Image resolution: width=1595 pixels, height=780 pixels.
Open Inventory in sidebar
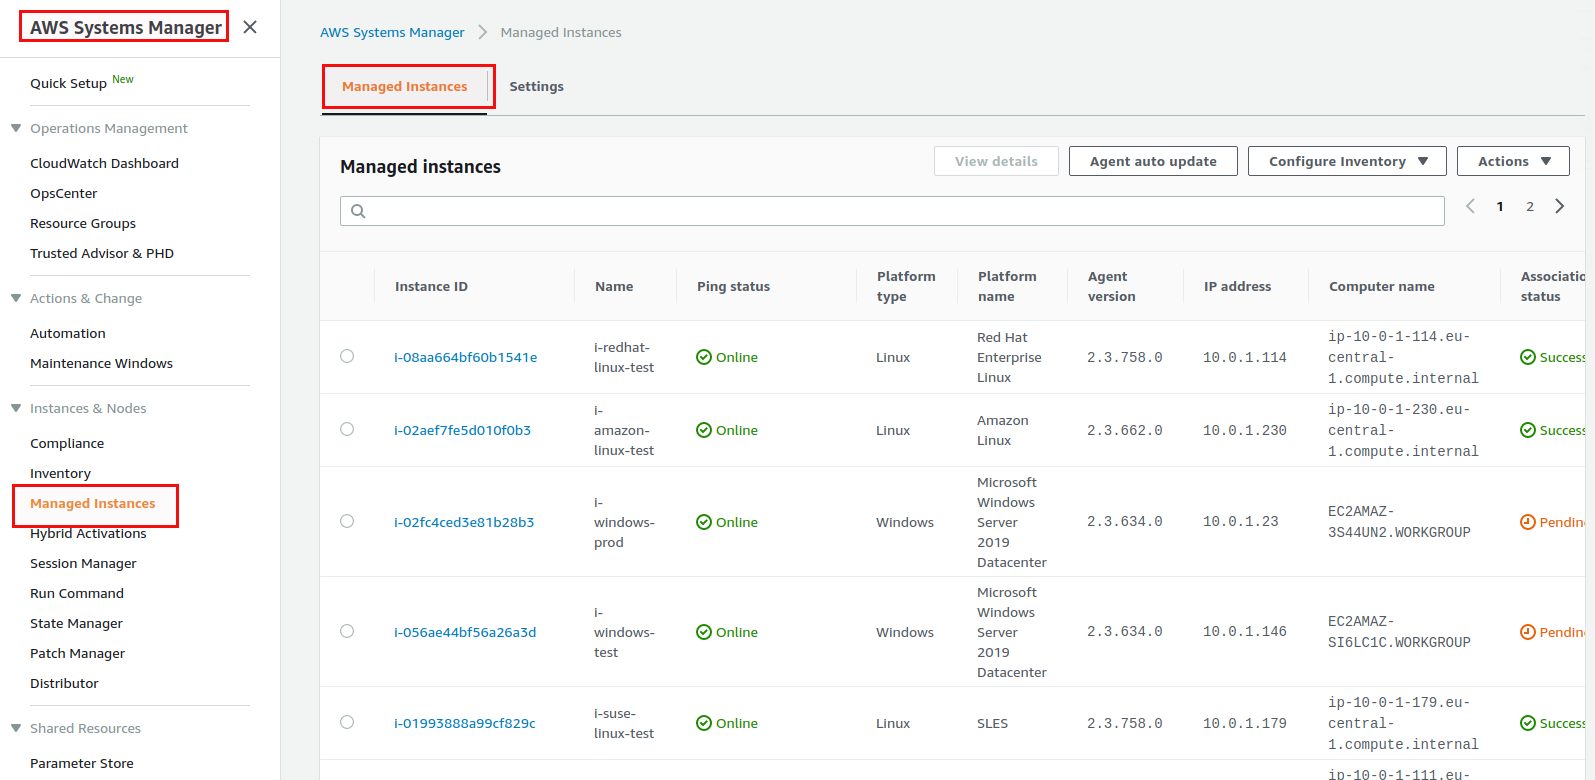point(60,473)
